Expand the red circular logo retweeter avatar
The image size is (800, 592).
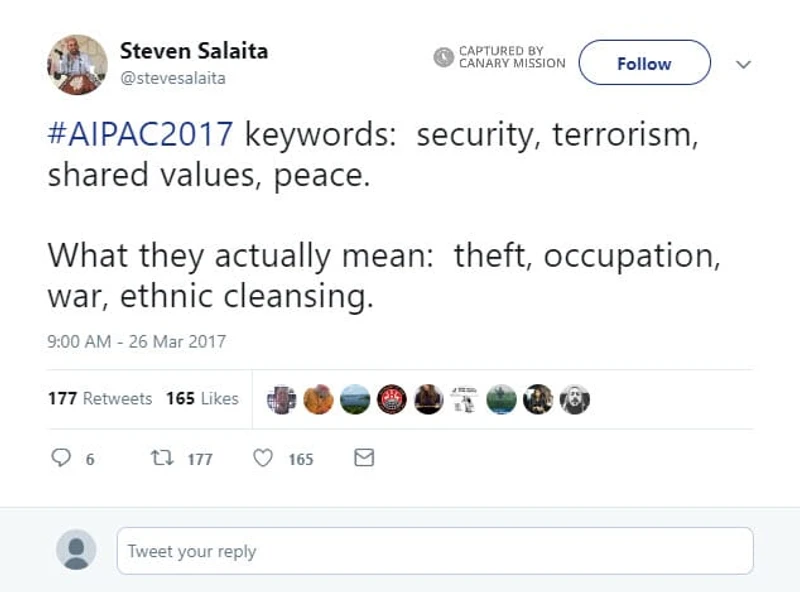[x=391, y=398]
